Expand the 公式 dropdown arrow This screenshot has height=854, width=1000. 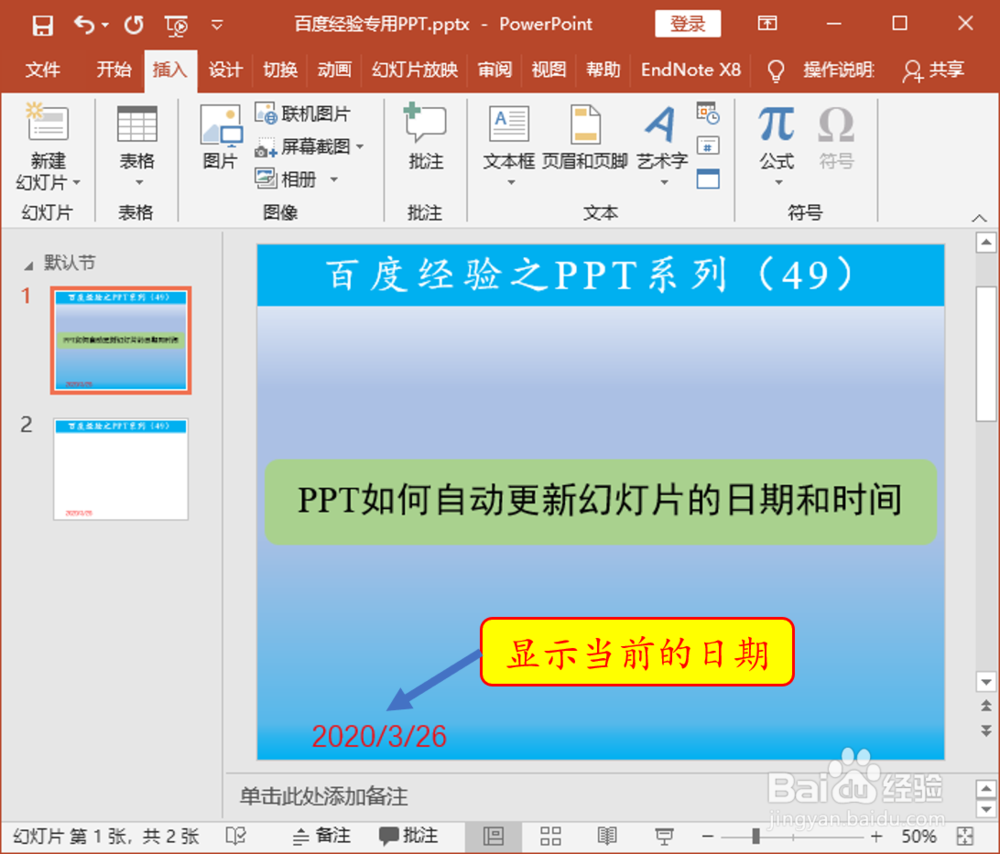[778, 183]
